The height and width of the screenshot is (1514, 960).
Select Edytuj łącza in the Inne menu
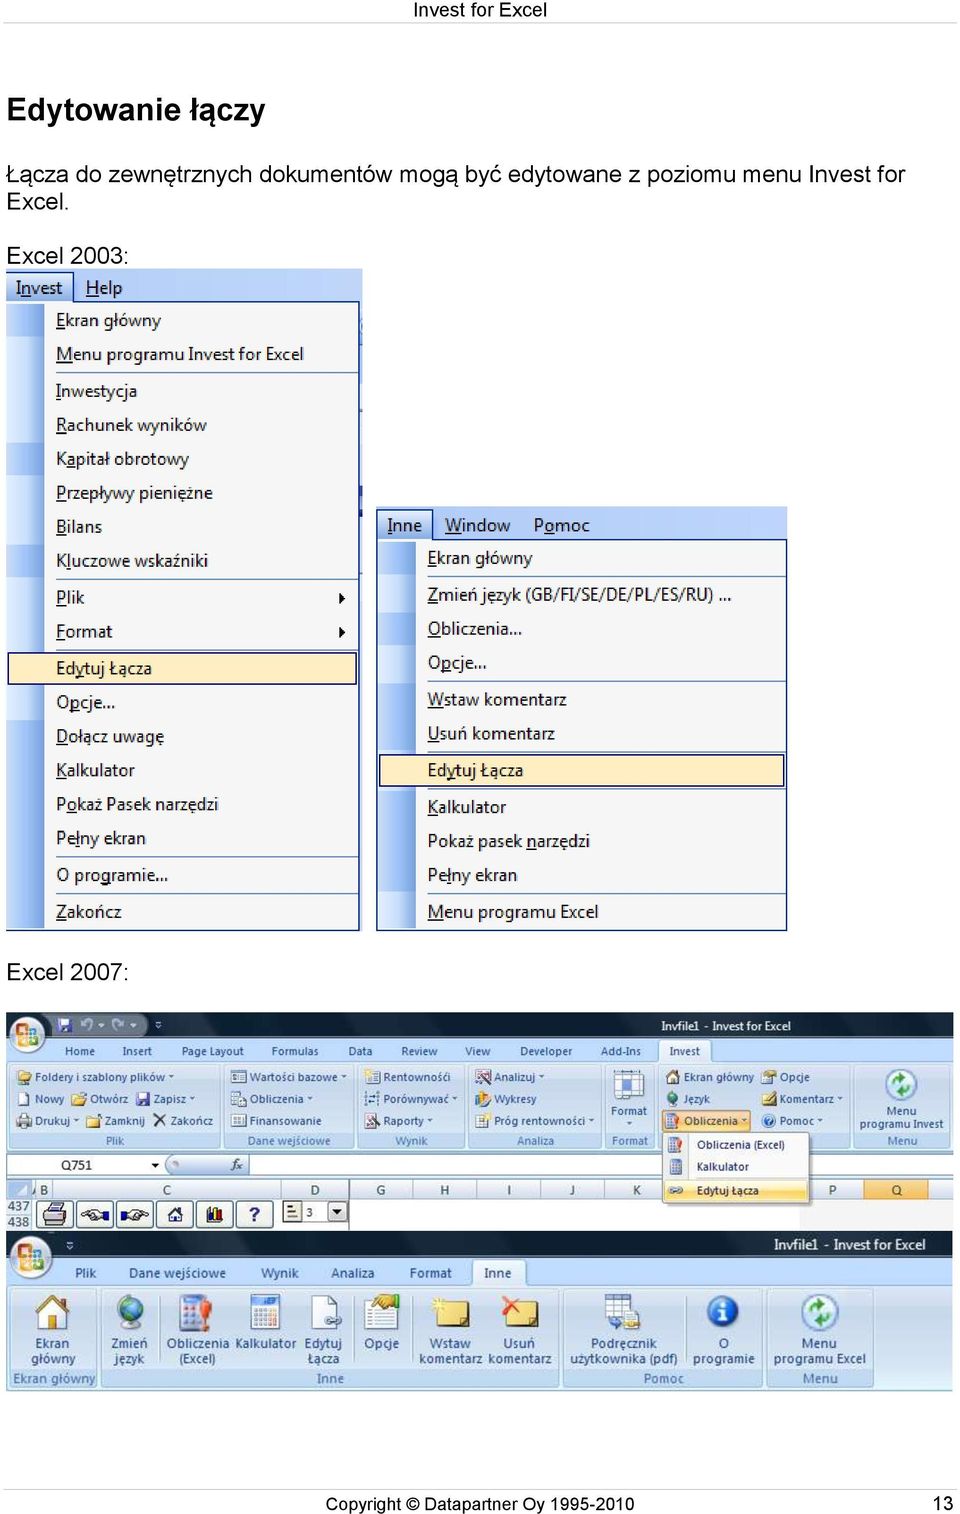tap(581, 770)
